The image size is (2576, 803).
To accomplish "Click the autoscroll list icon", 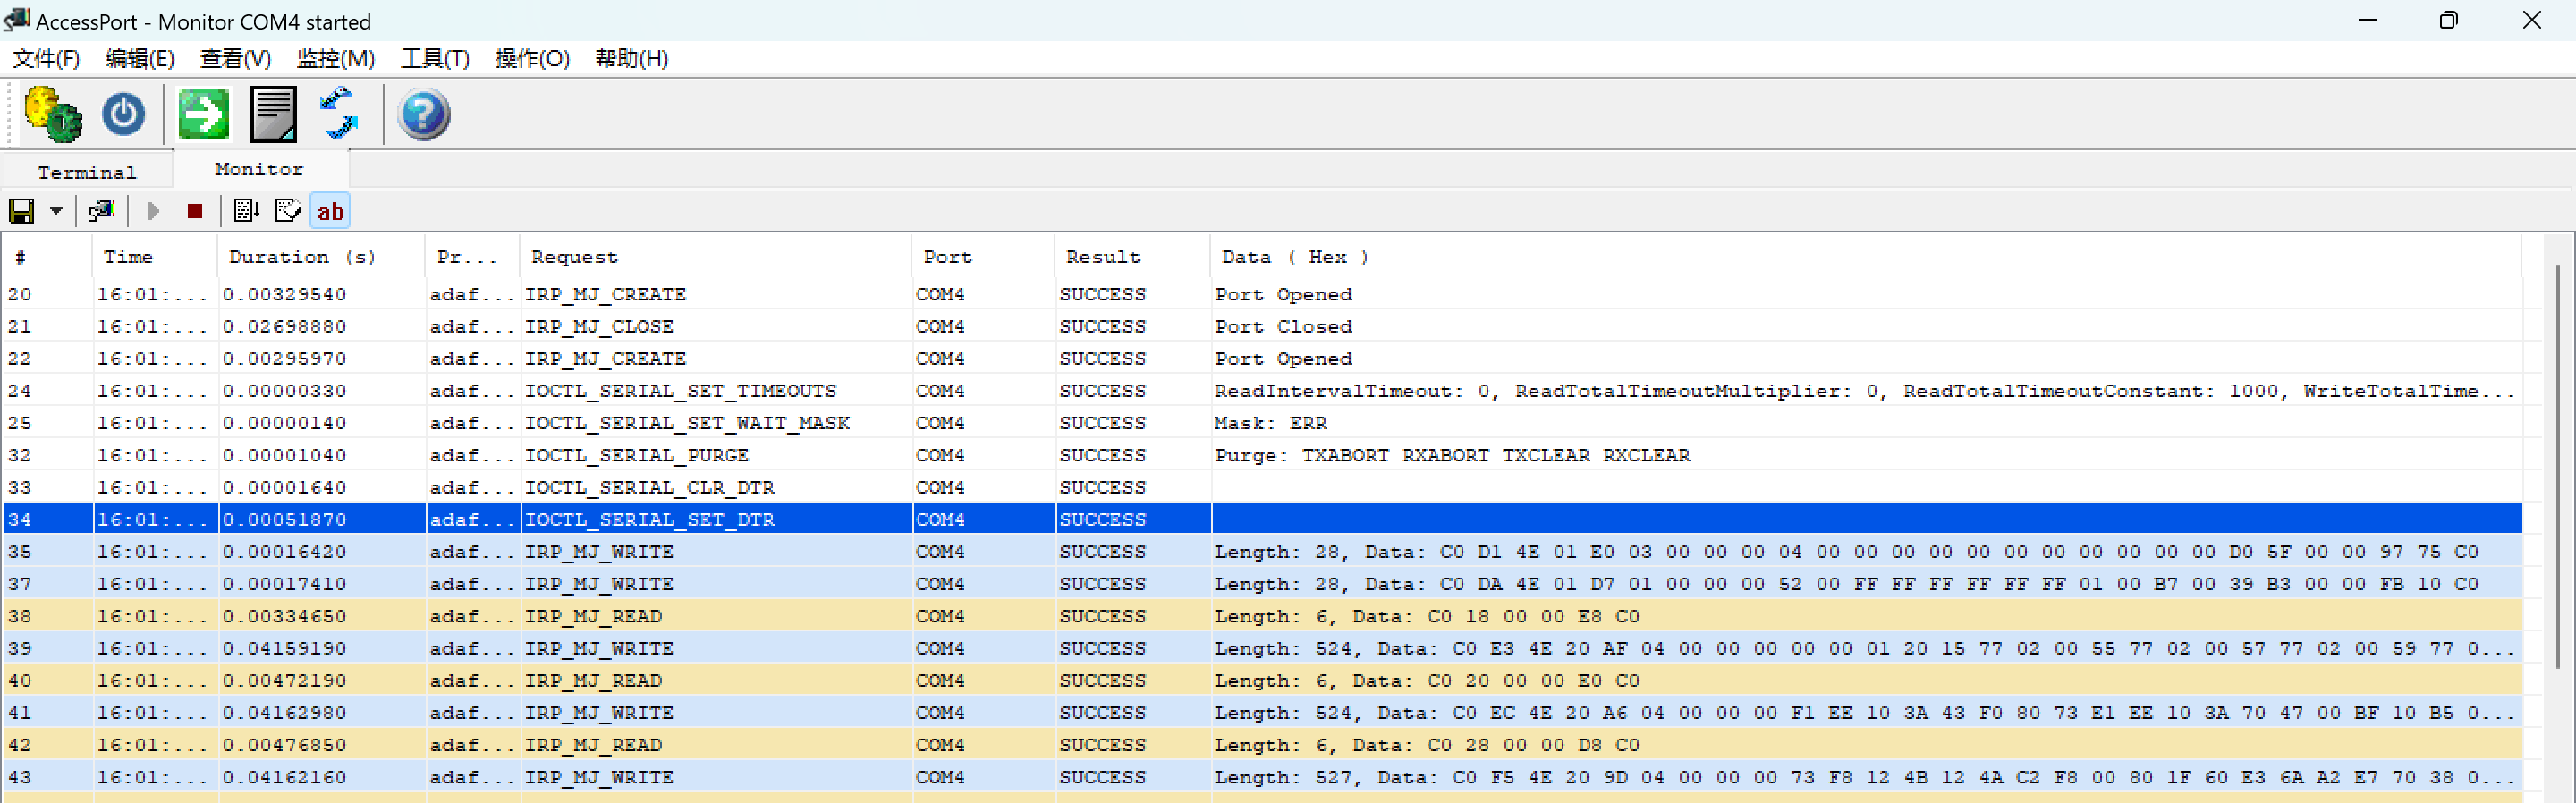I will tap(246, 211).
